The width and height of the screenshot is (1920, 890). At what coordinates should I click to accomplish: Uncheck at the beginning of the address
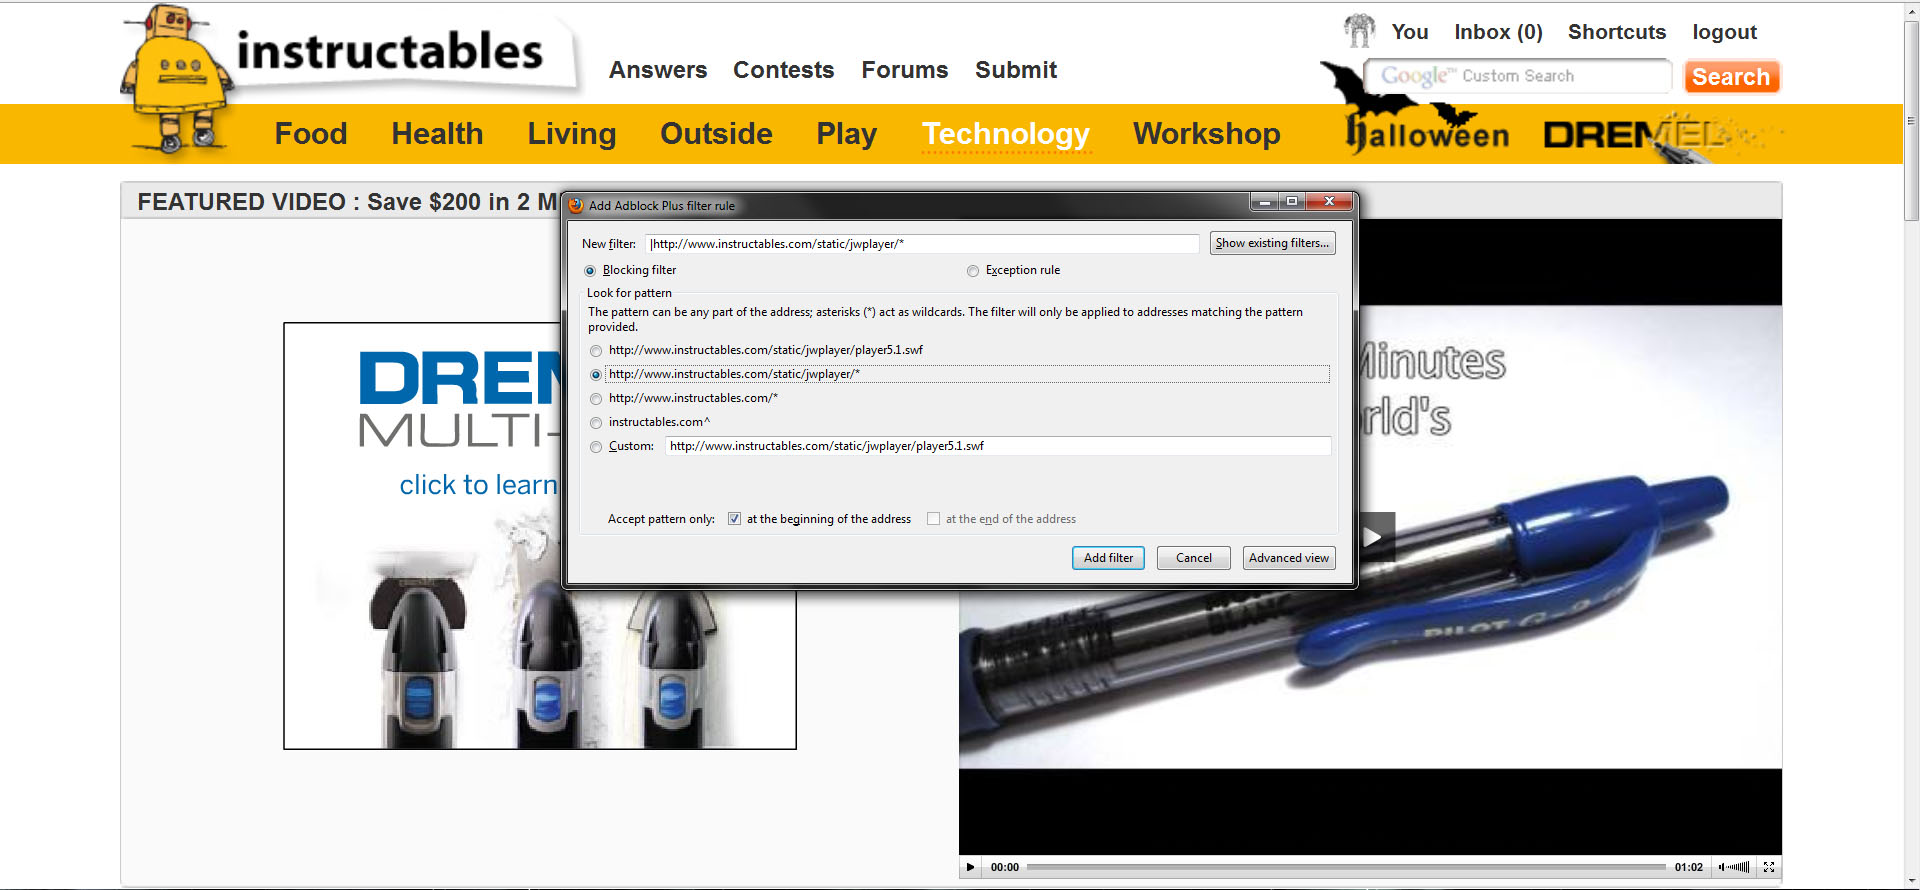pyautogui.click(x=735, y=519)
